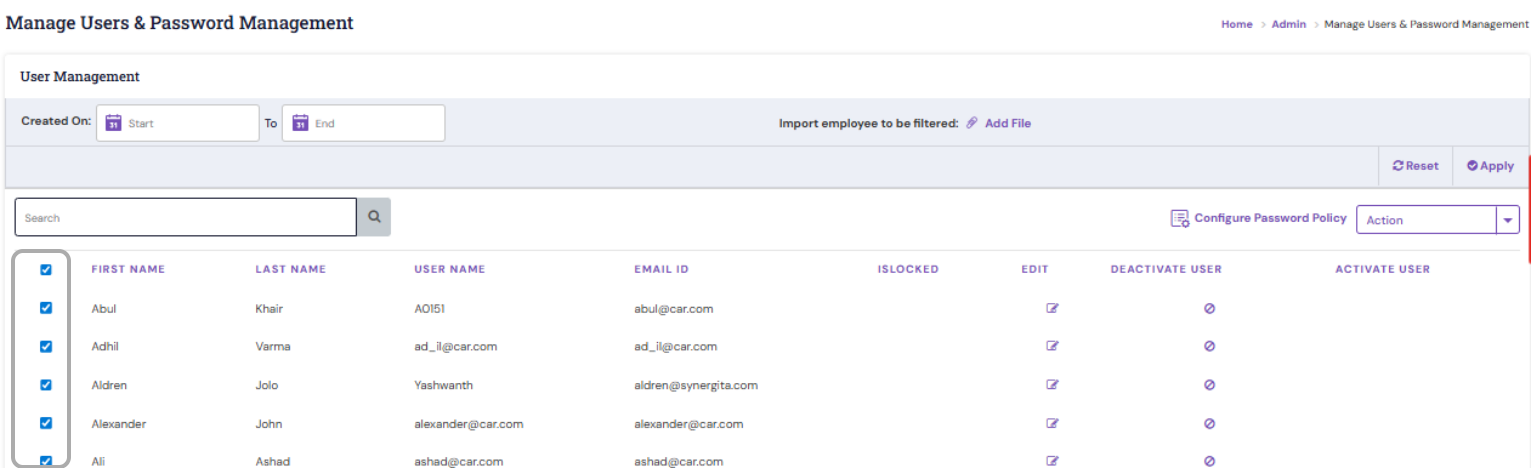Deactivate user Ali Ashad
This screenshot has width=1531, height=468.
(1209, 461)
